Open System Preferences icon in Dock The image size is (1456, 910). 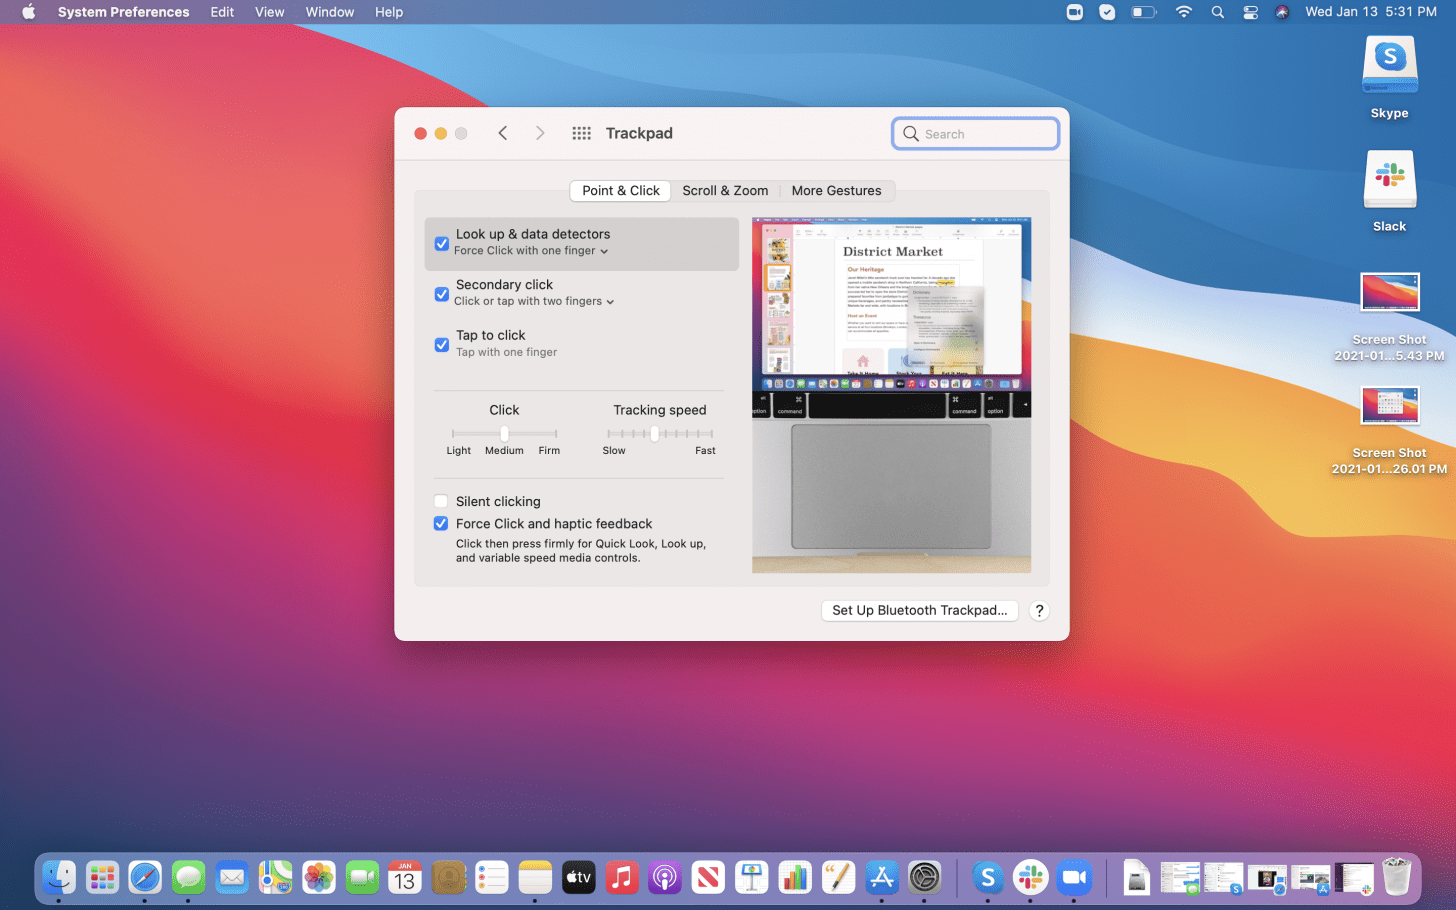coord(925,878)
